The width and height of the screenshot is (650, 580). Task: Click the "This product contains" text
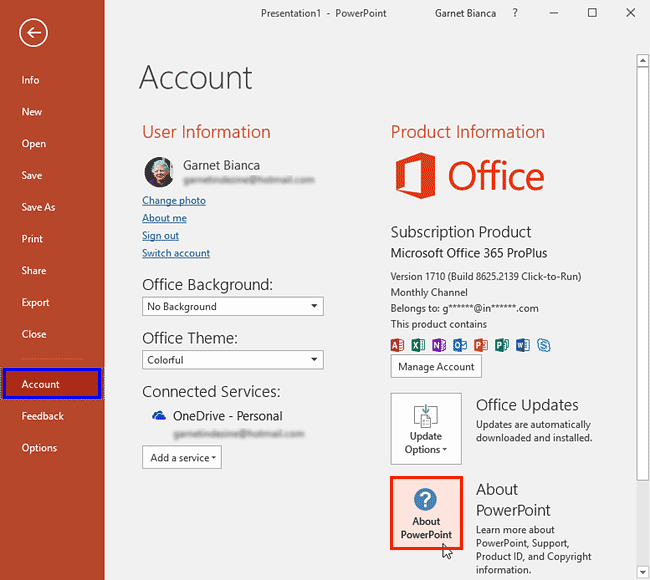point(439,324)
